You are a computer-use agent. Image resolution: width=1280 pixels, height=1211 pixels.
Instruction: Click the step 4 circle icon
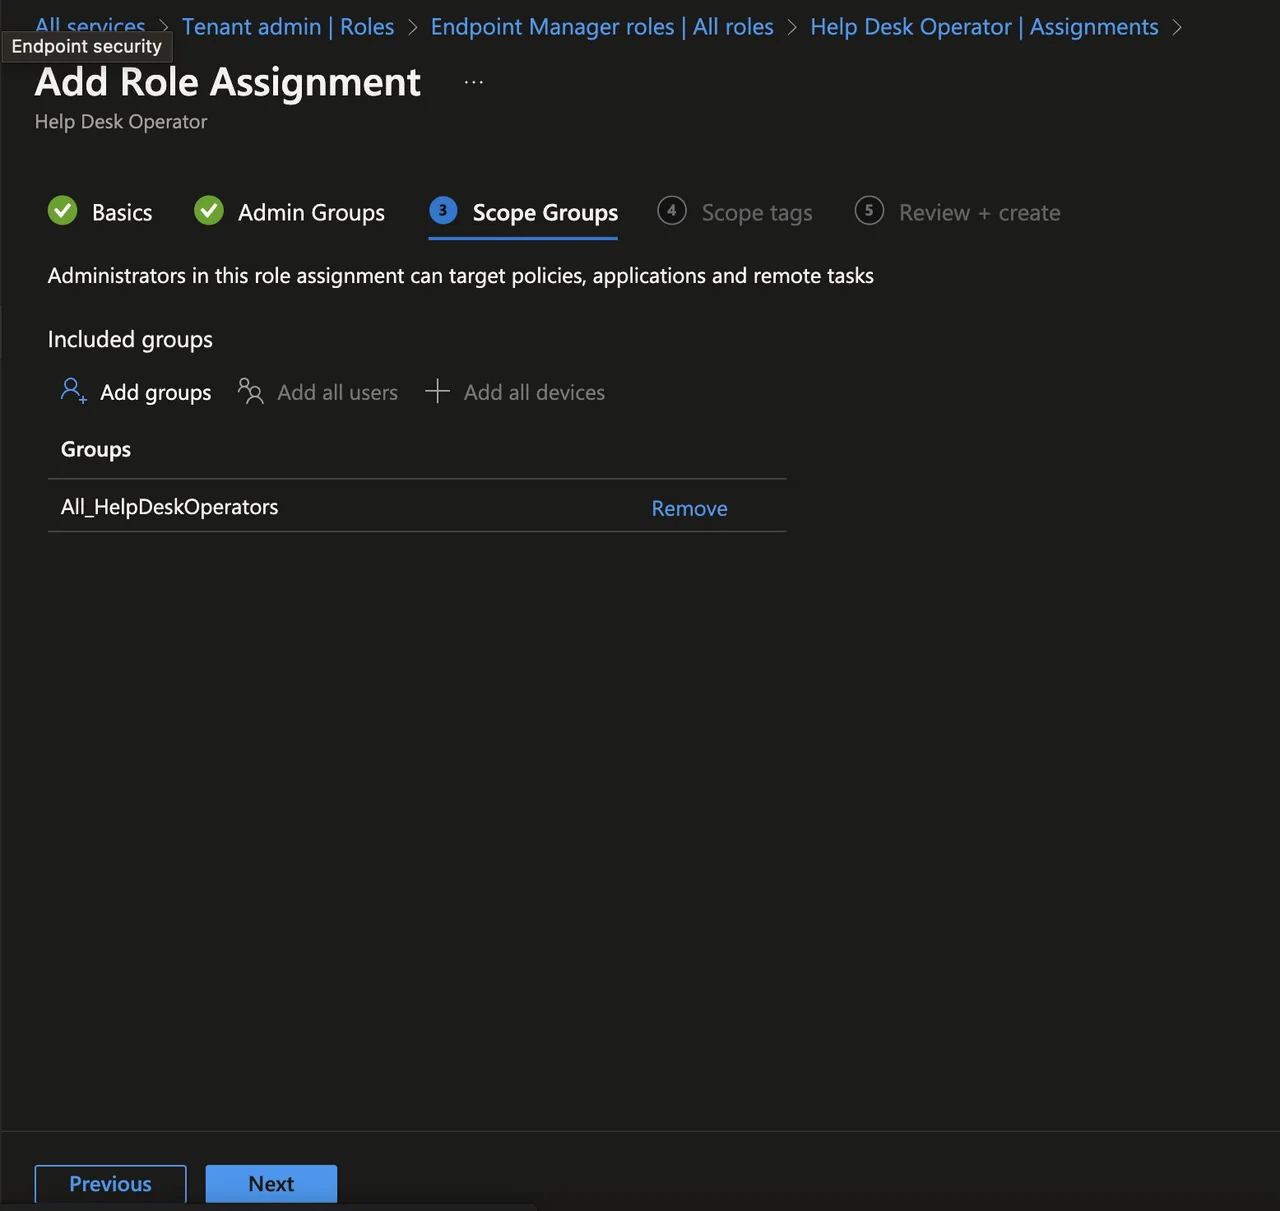click(672, 211)
